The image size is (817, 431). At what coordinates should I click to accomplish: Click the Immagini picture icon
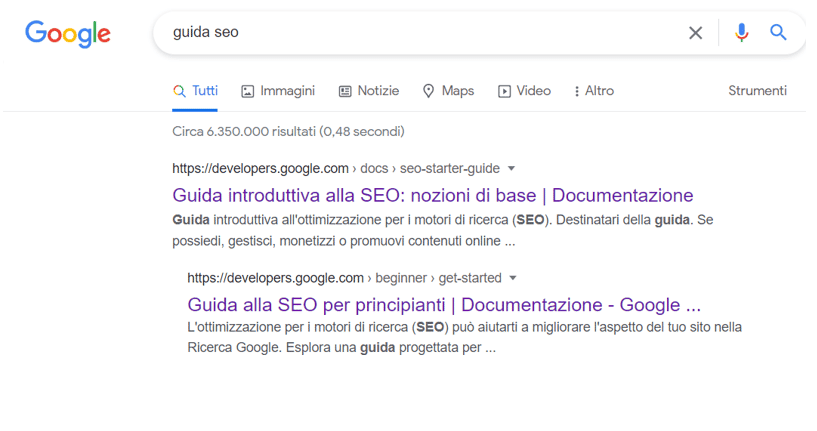[247, 92]
